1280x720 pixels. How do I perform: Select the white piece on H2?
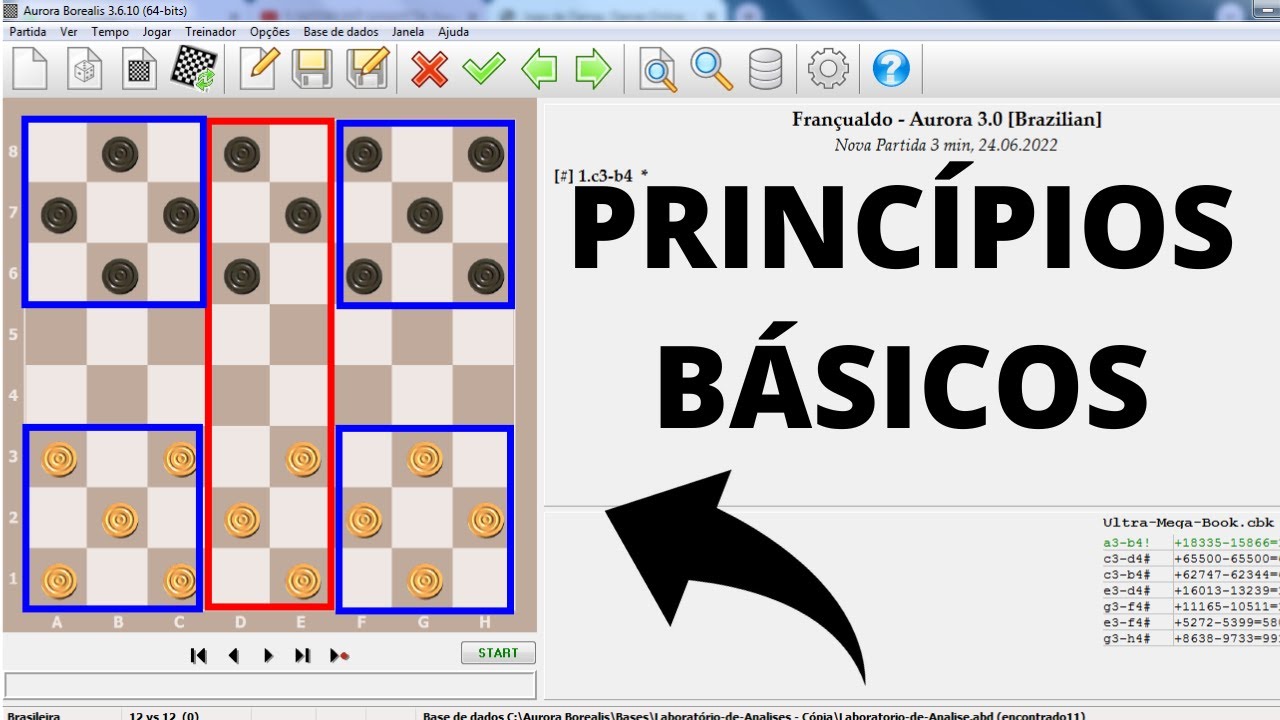pos(486,520)
